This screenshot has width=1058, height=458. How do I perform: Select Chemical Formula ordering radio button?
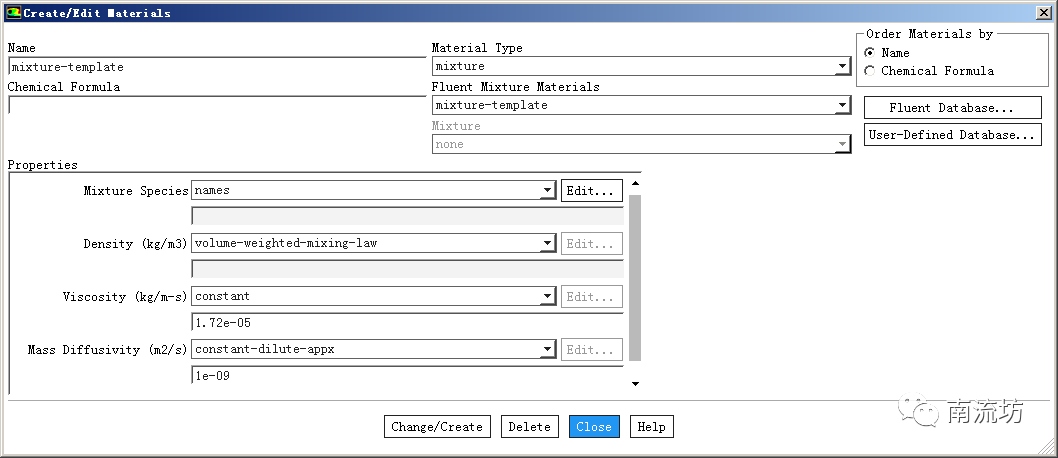tap(870, 71)
